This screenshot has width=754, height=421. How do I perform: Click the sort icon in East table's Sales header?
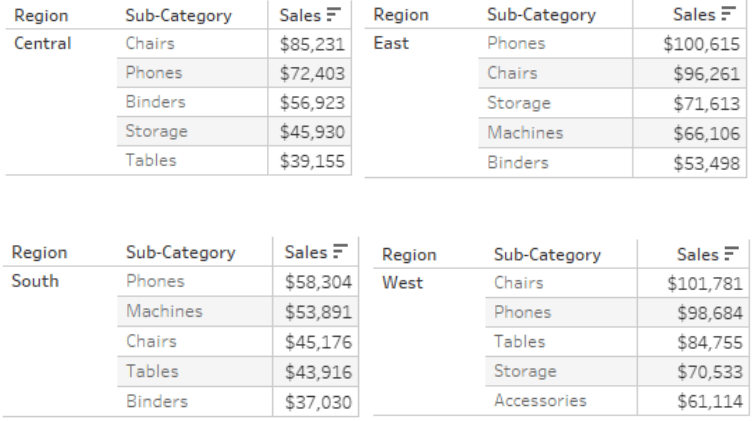click(x=728, y=13)
